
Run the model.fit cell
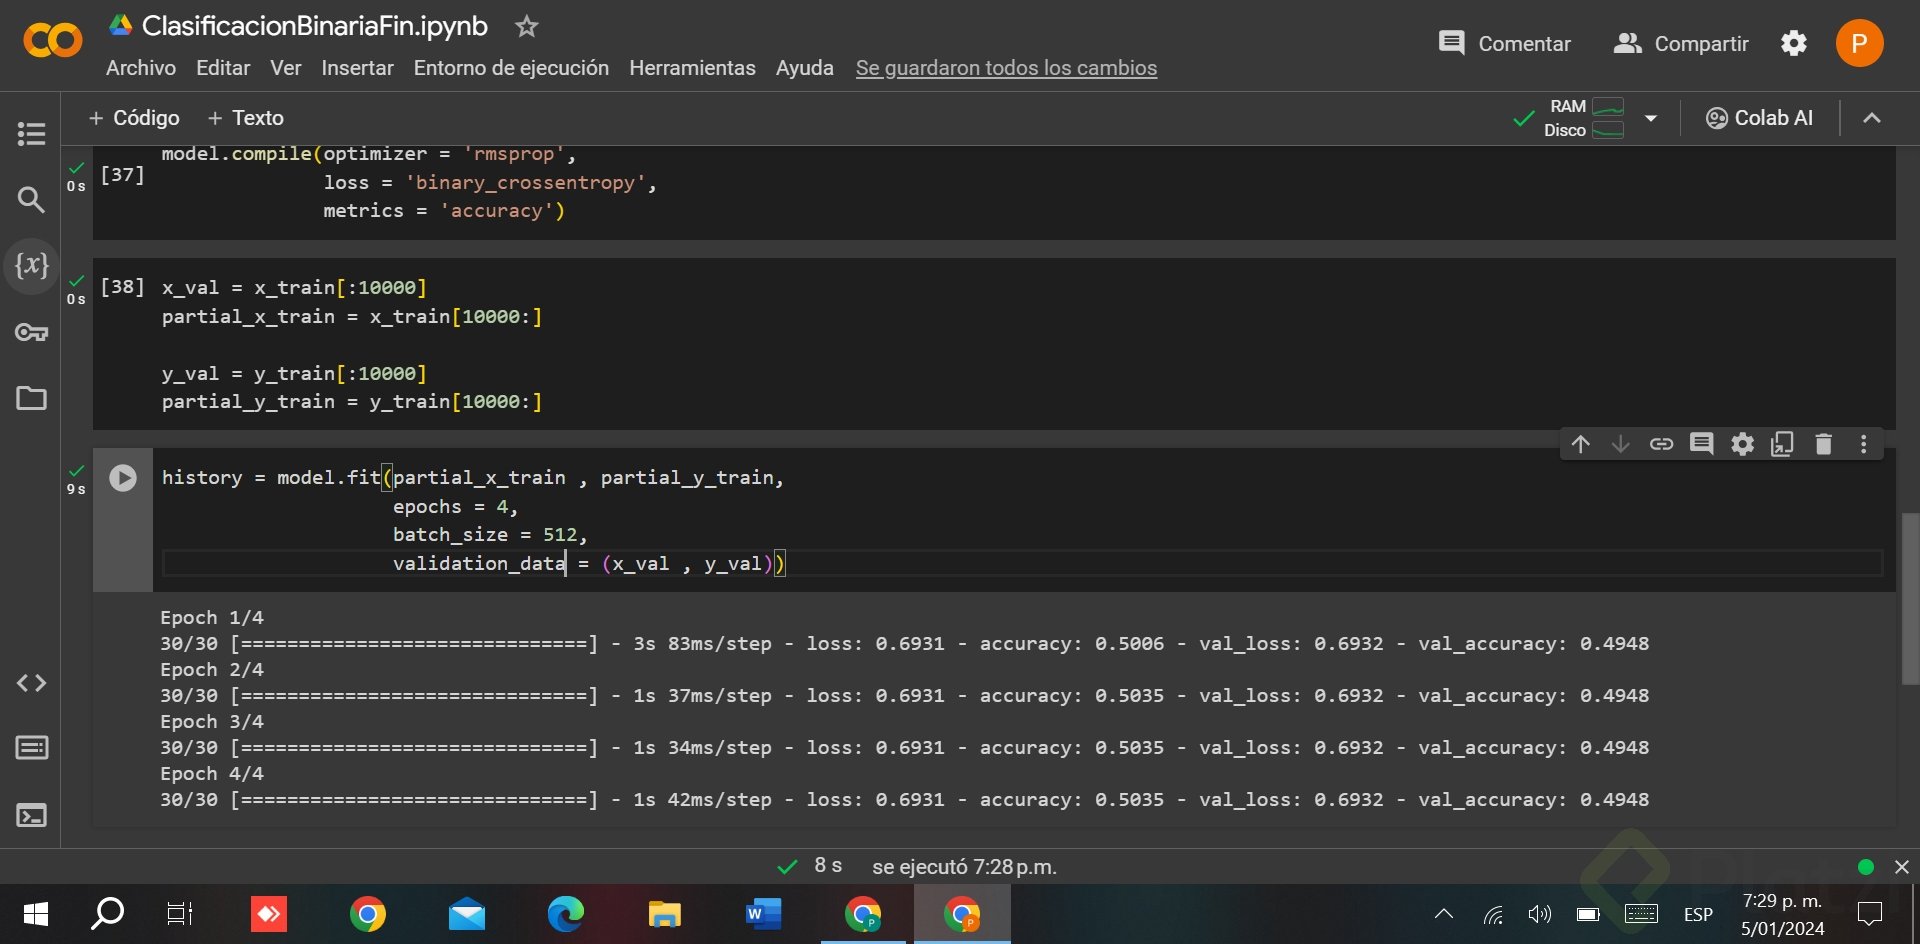click(123, 478)
